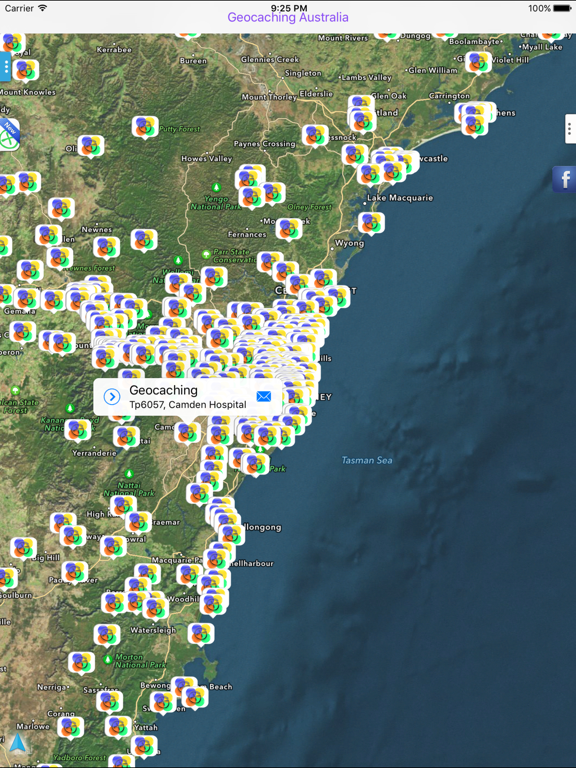Tap the battery indicator in status bar

point(561,8)
